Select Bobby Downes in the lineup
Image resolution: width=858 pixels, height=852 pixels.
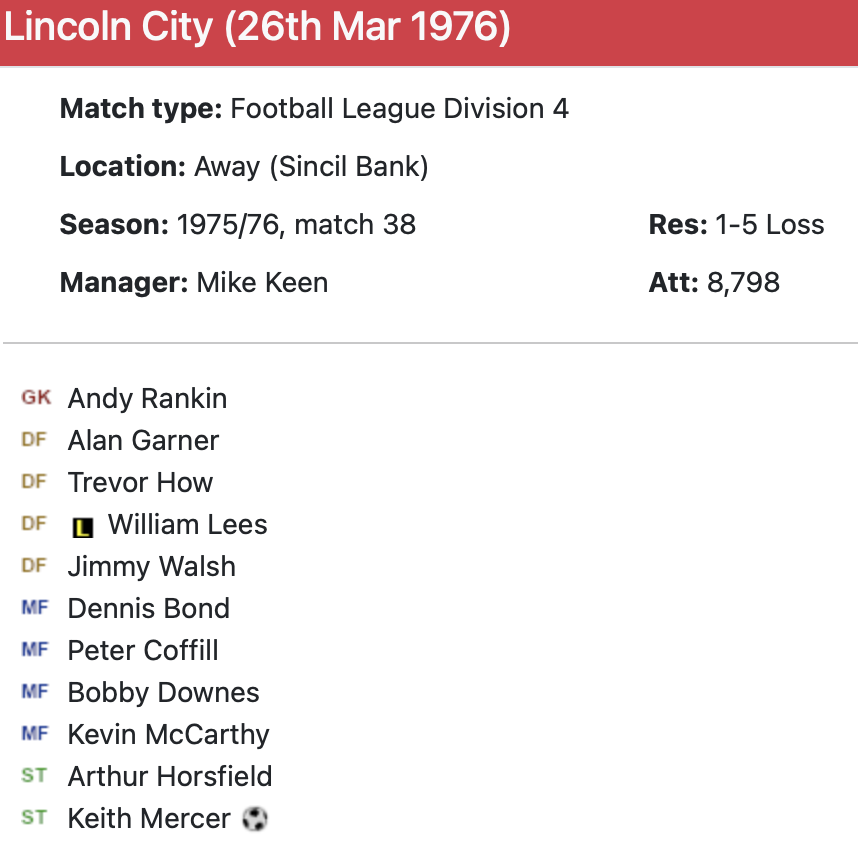tap(163, 692)
